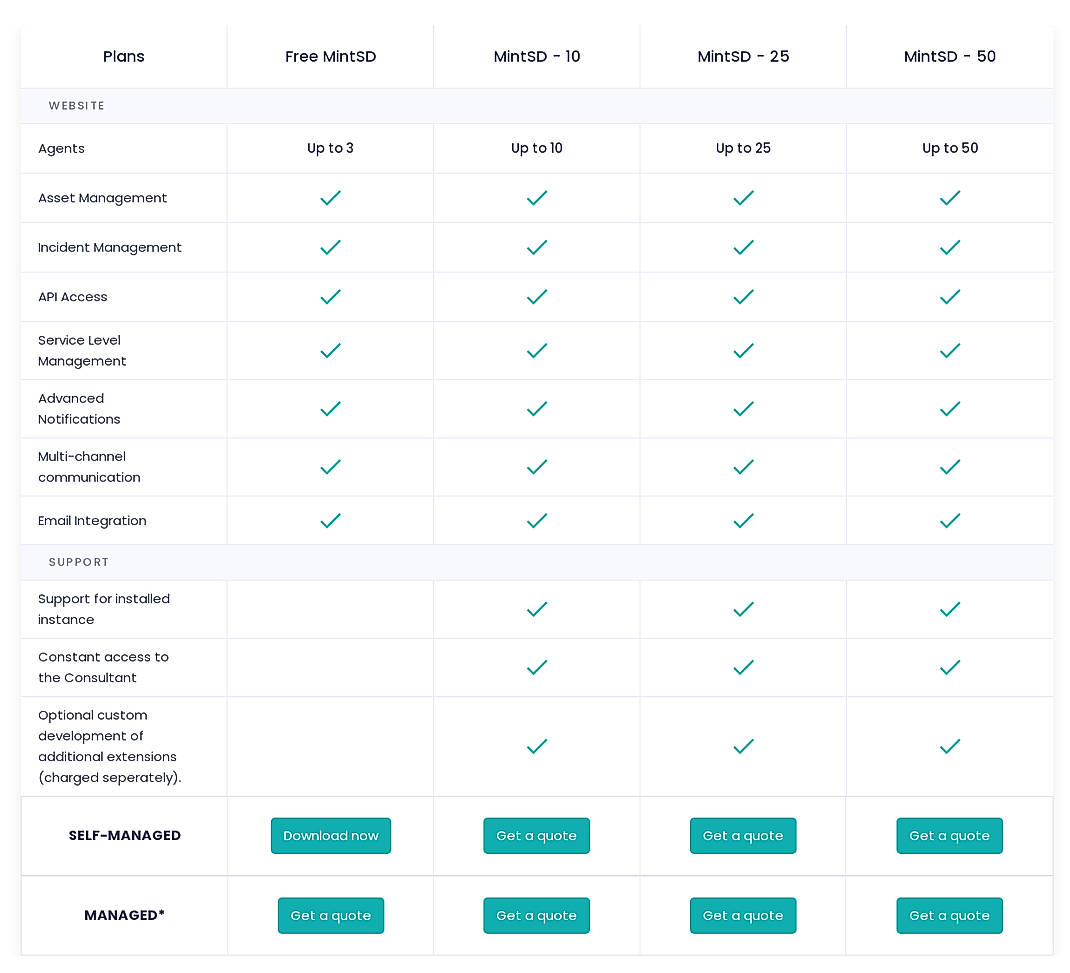Select the Free MintSD column header
The width and height of the screenshot is (1070, 973).
click(330, 57)
